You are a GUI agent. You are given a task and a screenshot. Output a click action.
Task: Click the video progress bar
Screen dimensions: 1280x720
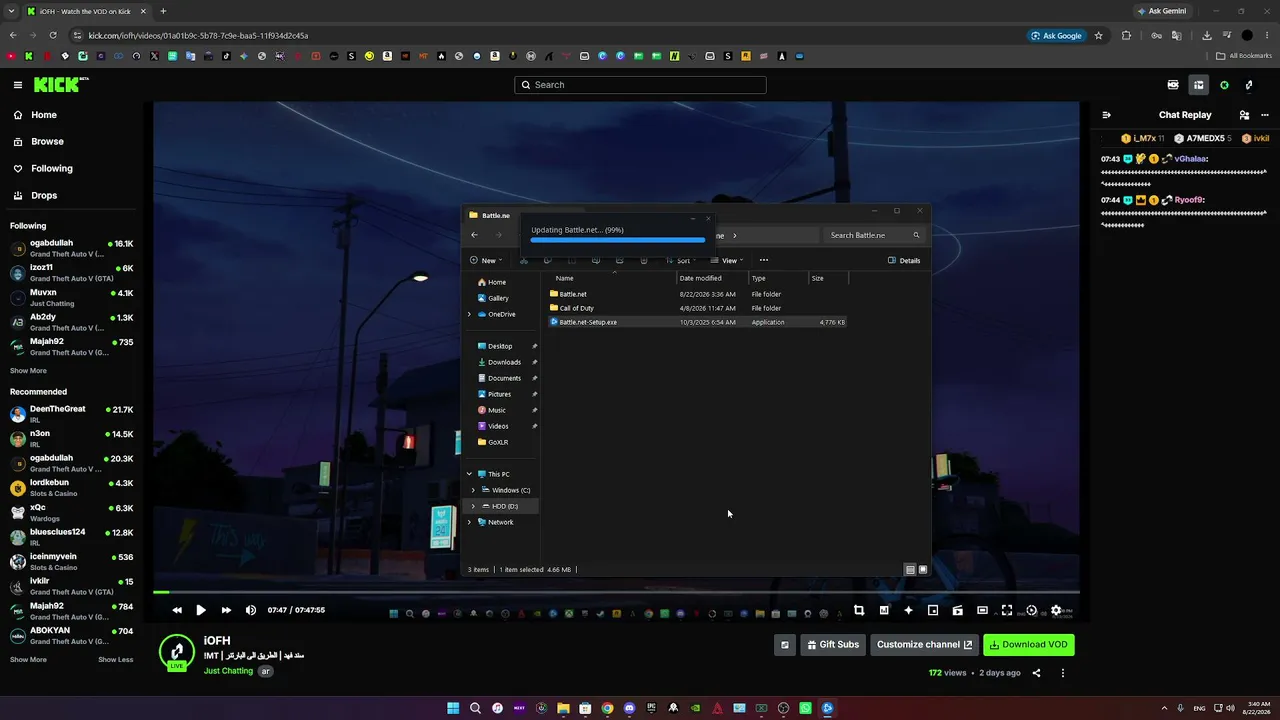[x=616, y=592]
